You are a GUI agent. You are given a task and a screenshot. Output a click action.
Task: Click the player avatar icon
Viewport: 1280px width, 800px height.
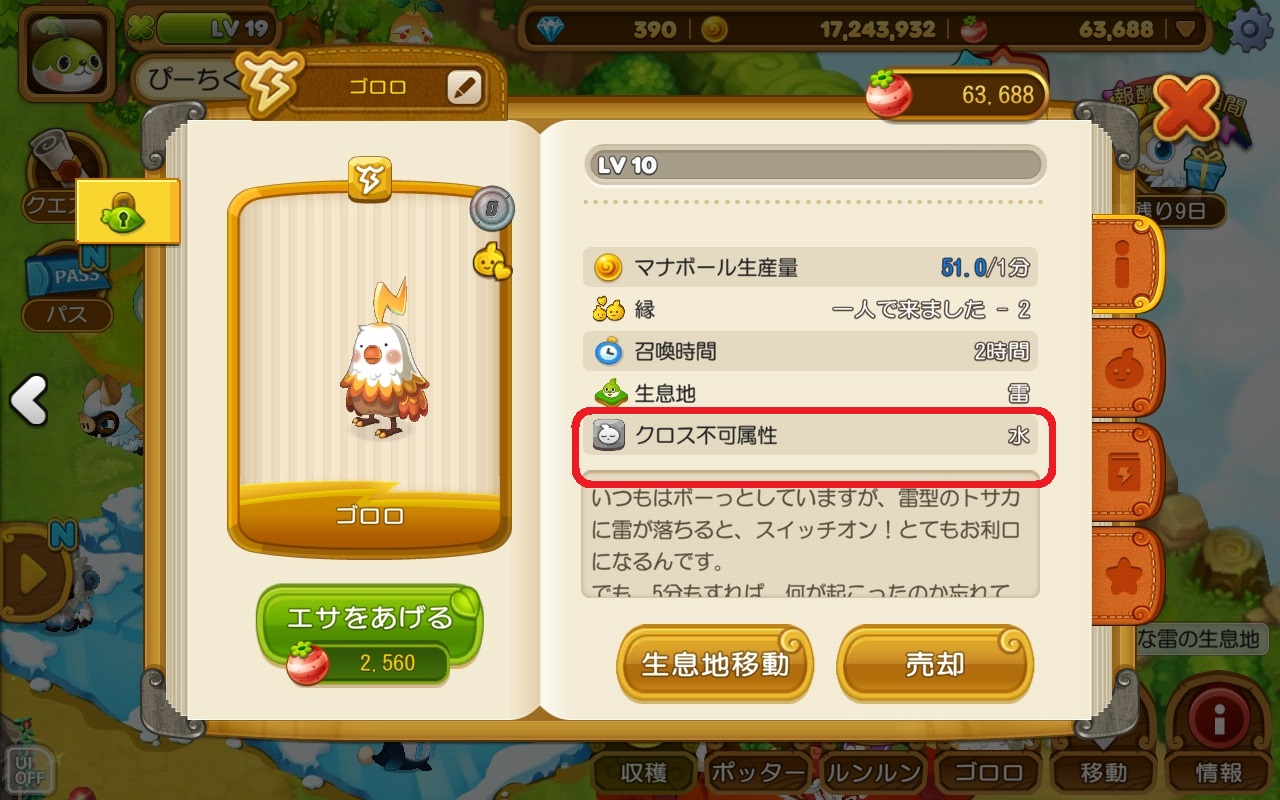[68, 56]
